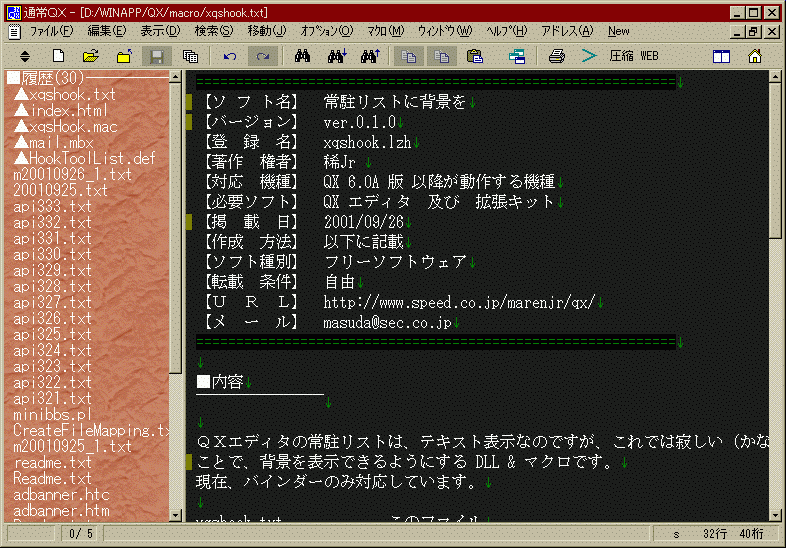Click the teal greater-than arrow icon

click(x=589, y=56)
